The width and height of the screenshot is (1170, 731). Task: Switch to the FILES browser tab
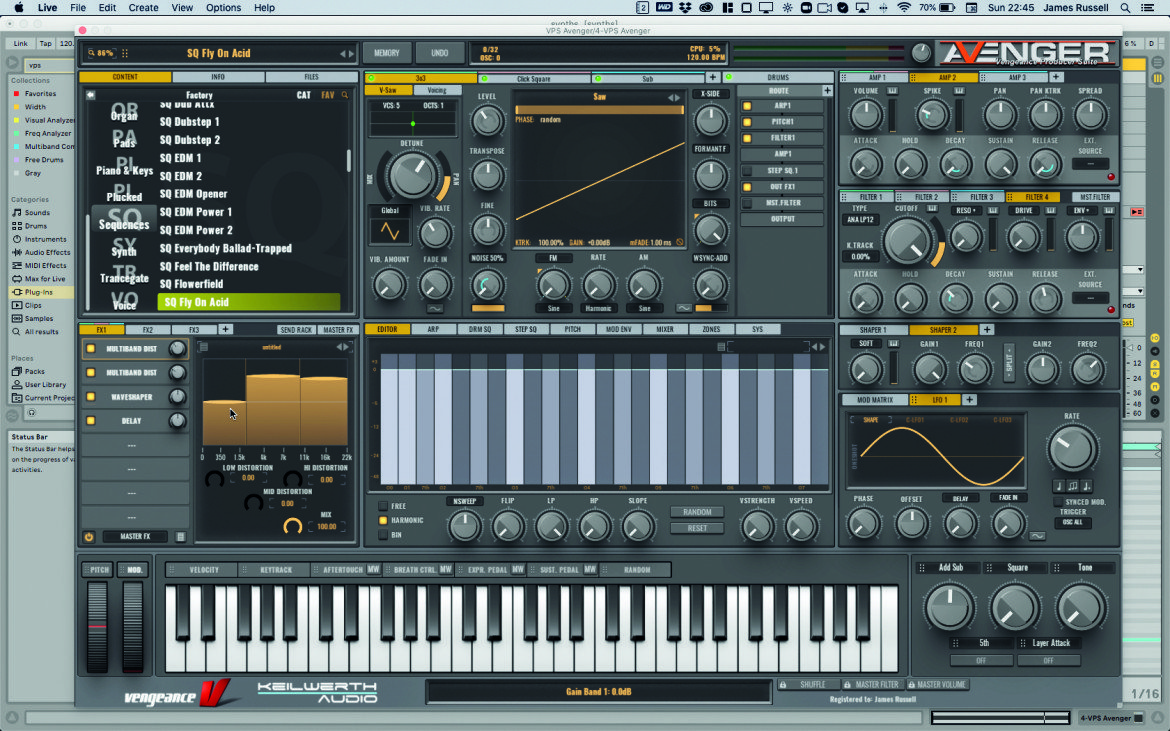point(311,77)
